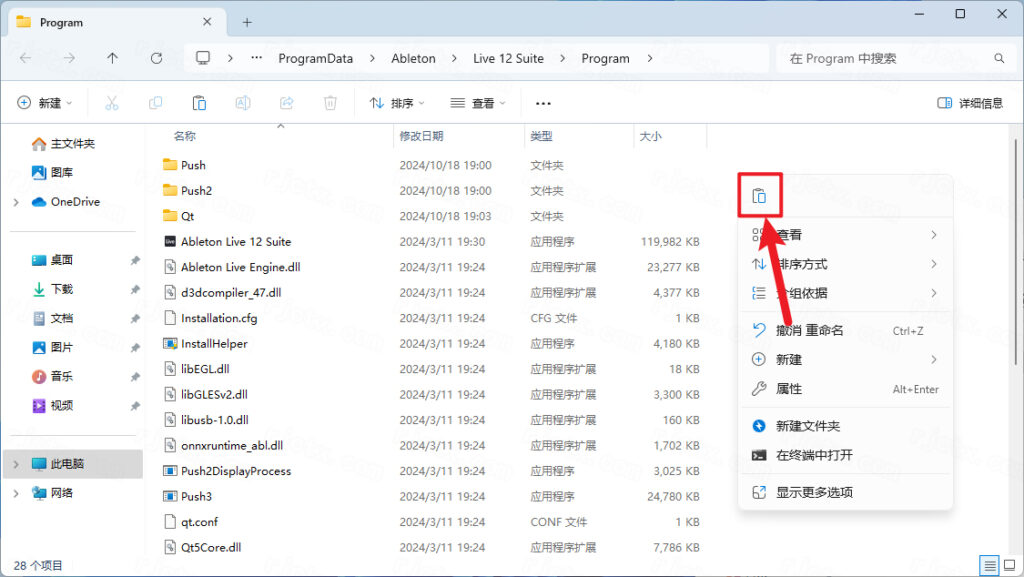The image size is (1024, 577).
Task: Expand the 此电脑 tree node
Action: coord(16,464)
